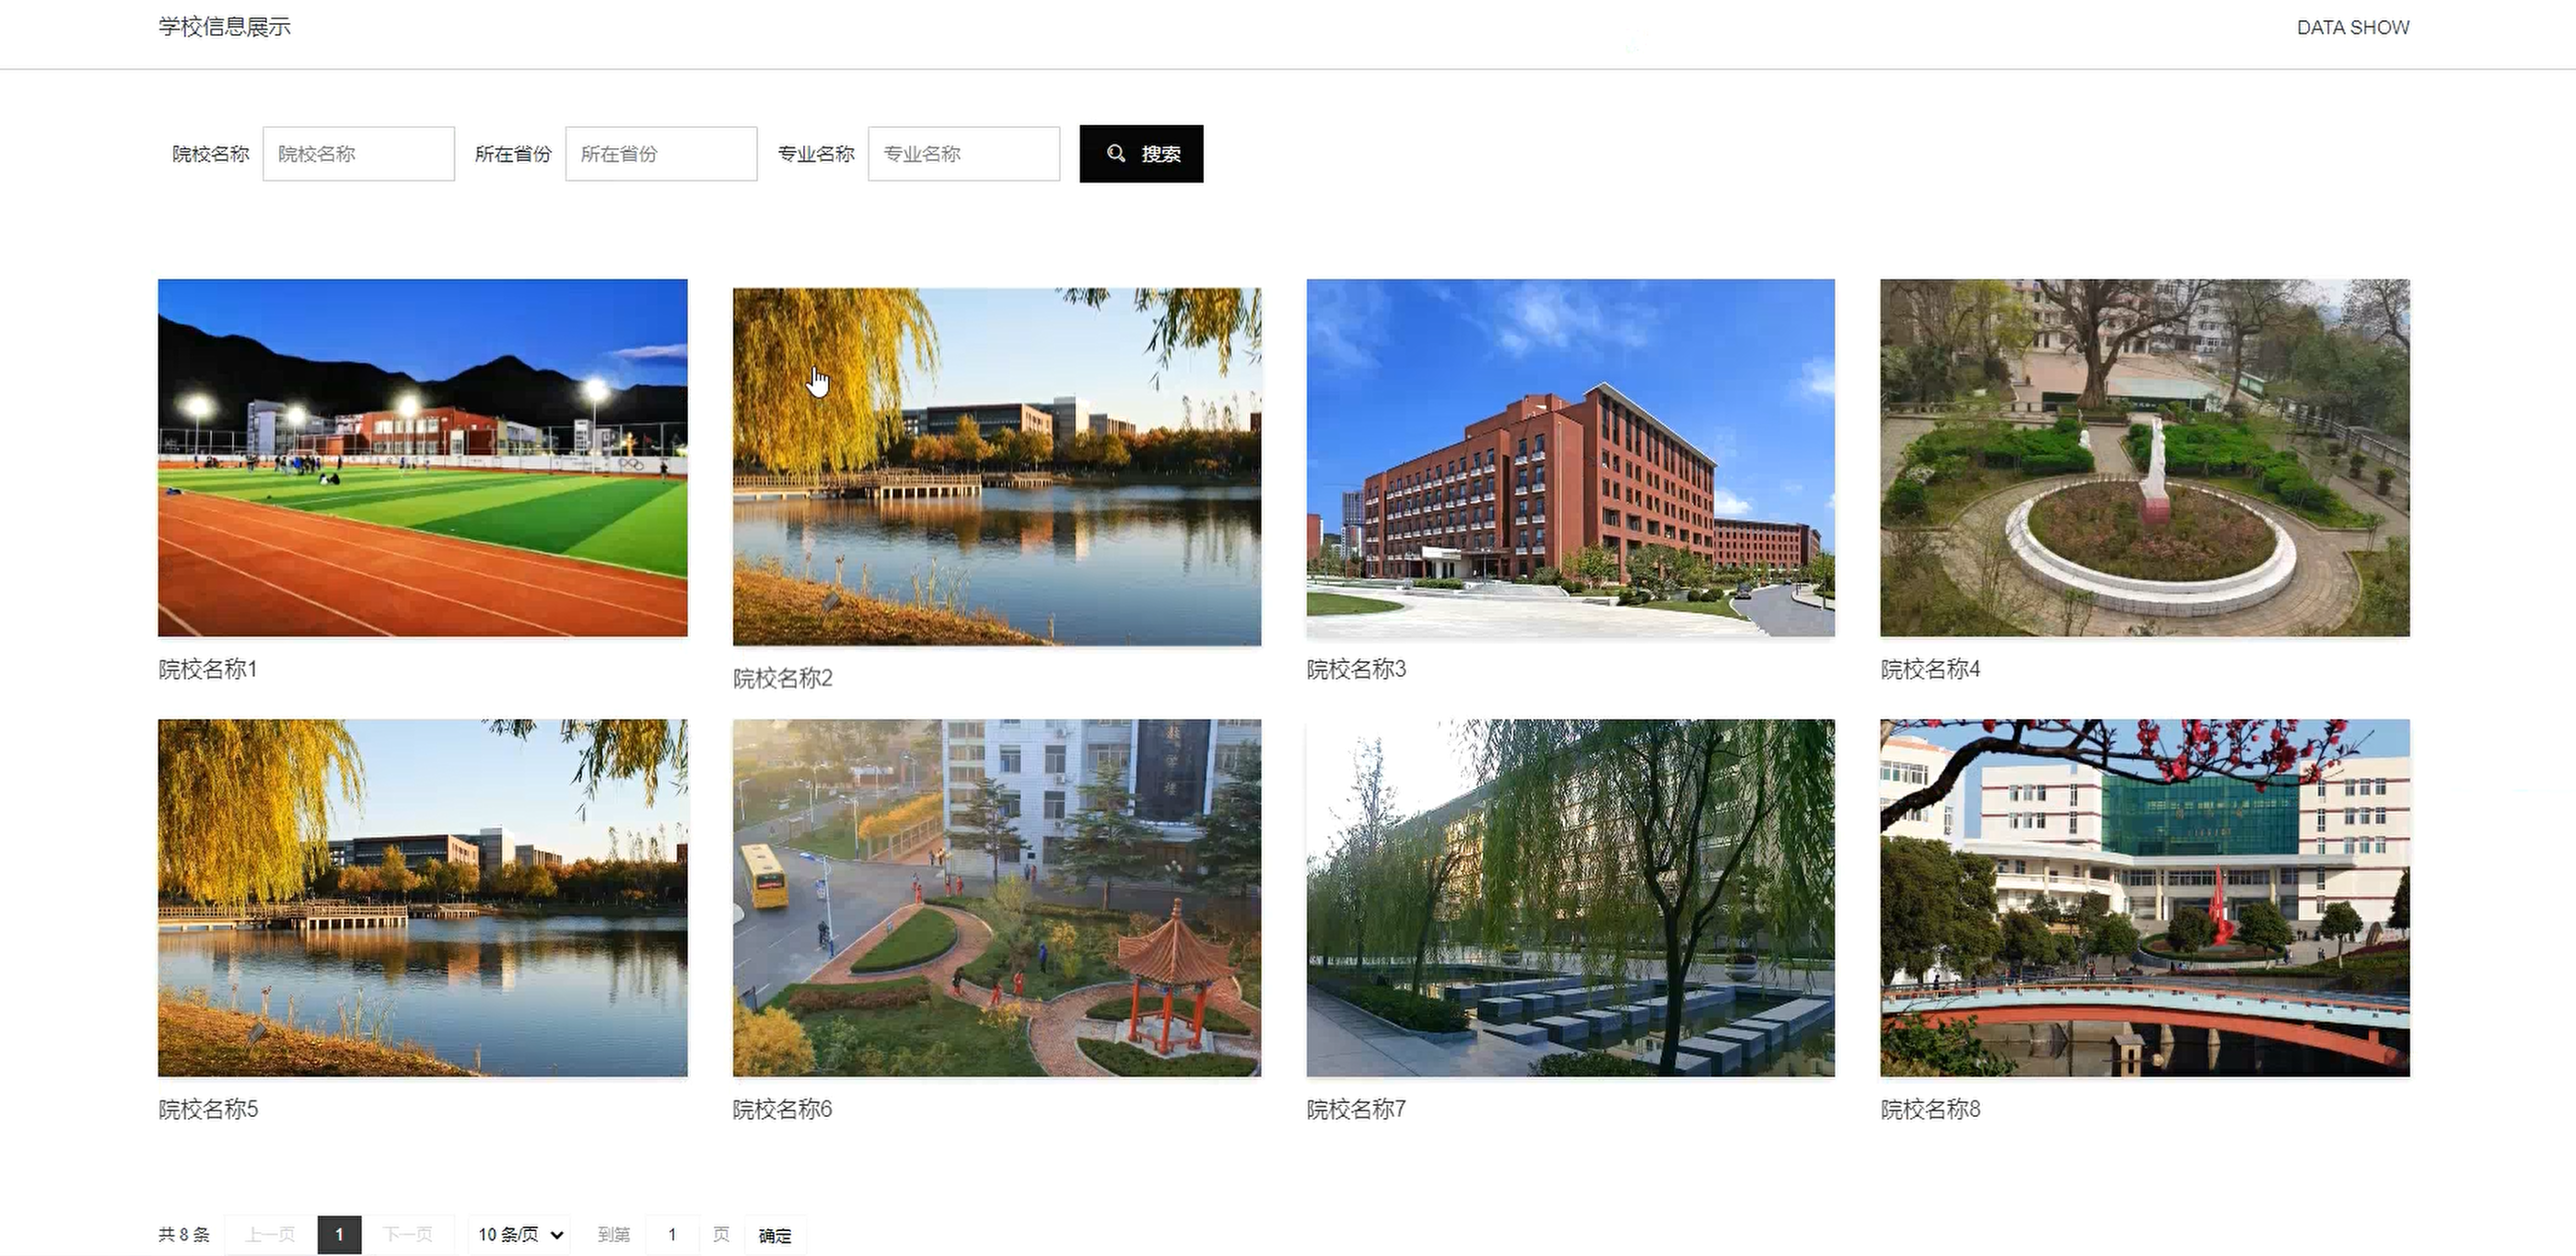Click the magnifier icon in search button

point(1116,153)
